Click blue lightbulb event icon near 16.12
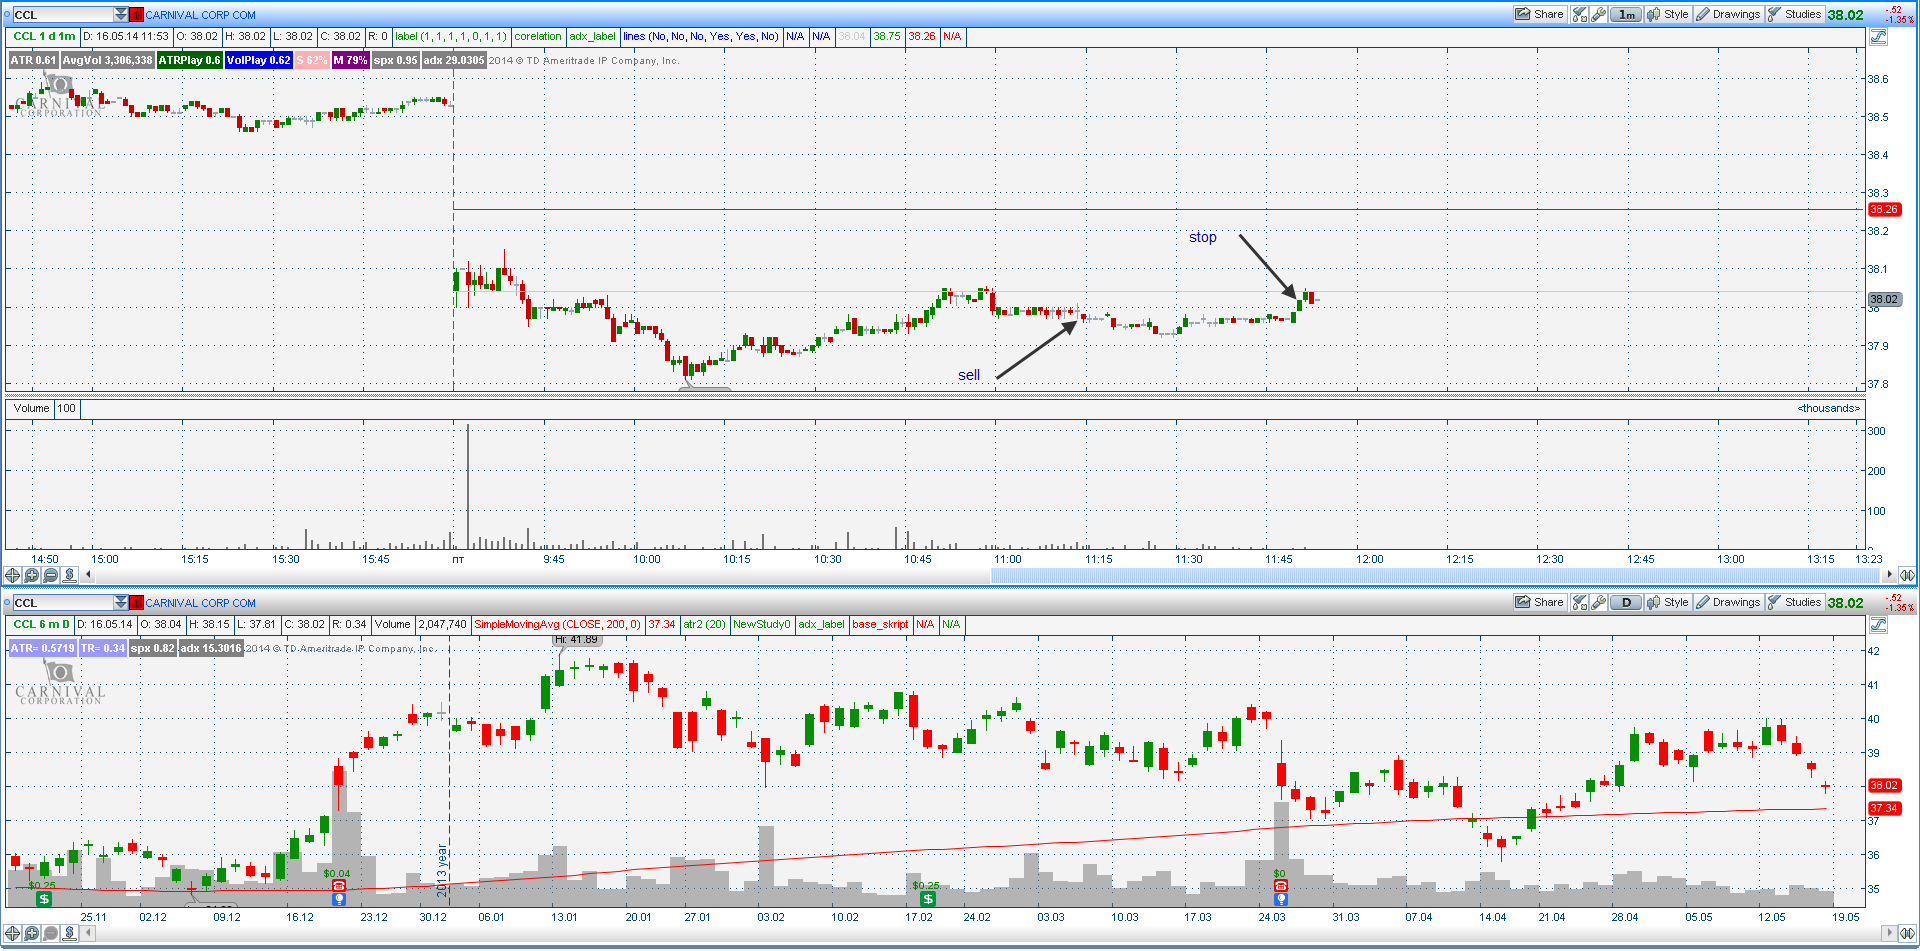Screen dimensions: 1920x951 [x=339, y=899]
